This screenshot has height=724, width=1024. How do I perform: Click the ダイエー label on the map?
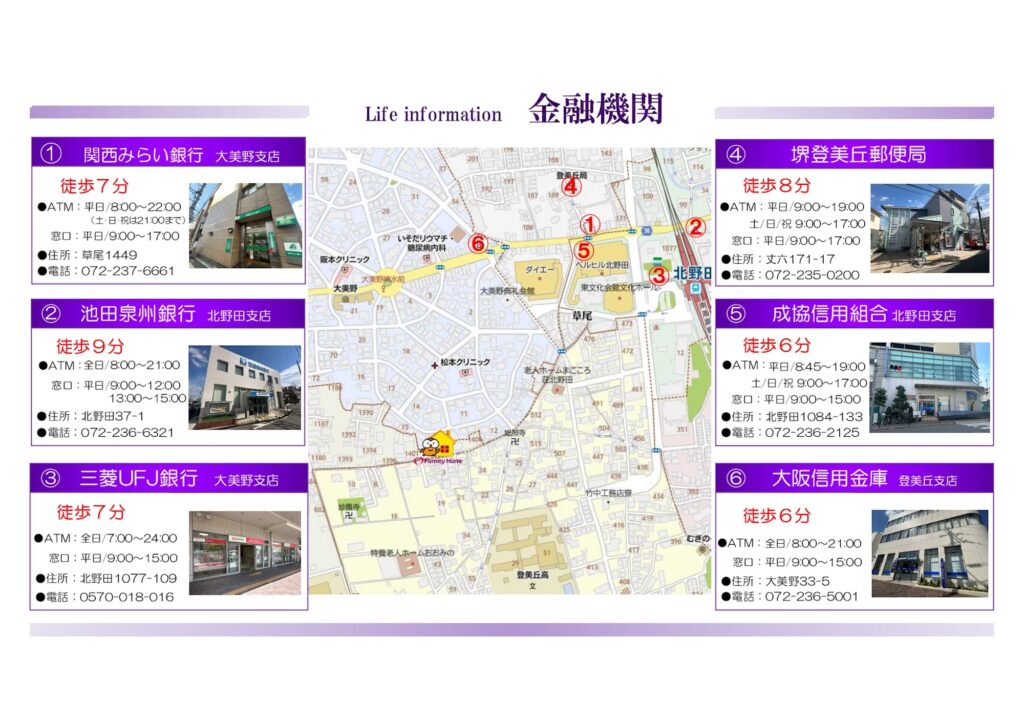pos(540,270)
